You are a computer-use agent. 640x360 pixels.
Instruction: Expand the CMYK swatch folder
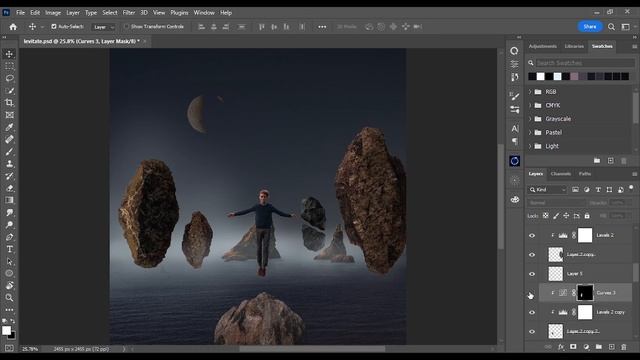[x=530, y=105]
